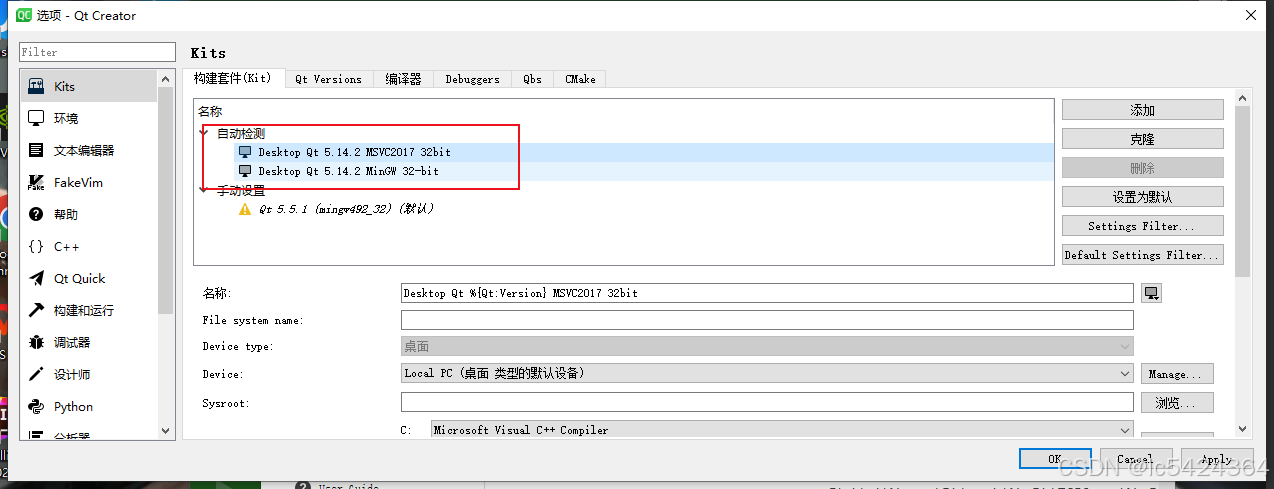Switch to the 编译器 compilers tab
This screenshot has width=1274, height=489.
(x=404, y=79)
